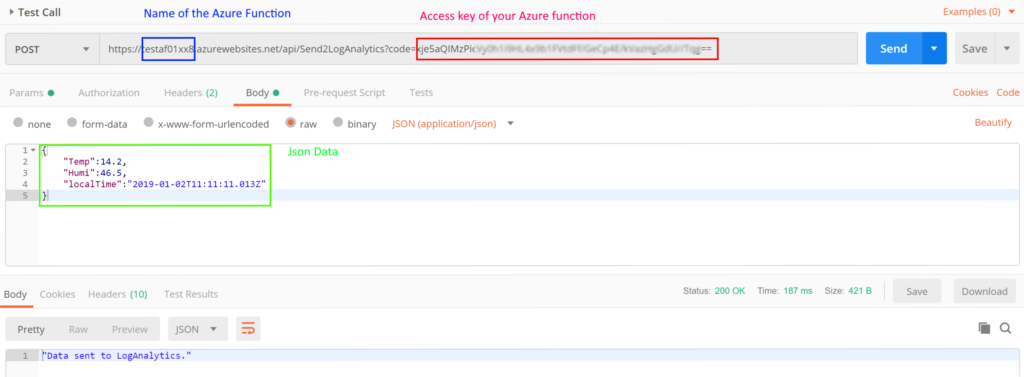
Task: Open the Pre-request Script tab
Action: coord(344,93)
